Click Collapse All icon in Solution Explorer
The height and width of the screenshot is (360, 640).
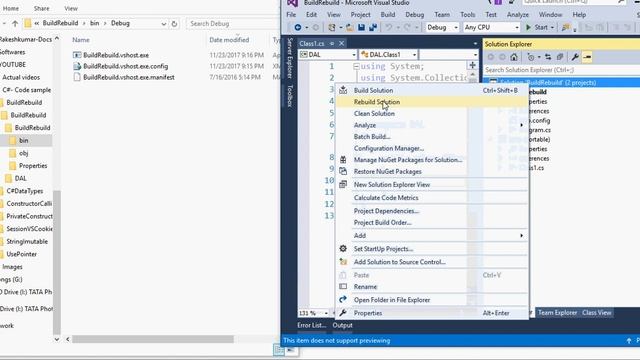[x=560, y=57]
